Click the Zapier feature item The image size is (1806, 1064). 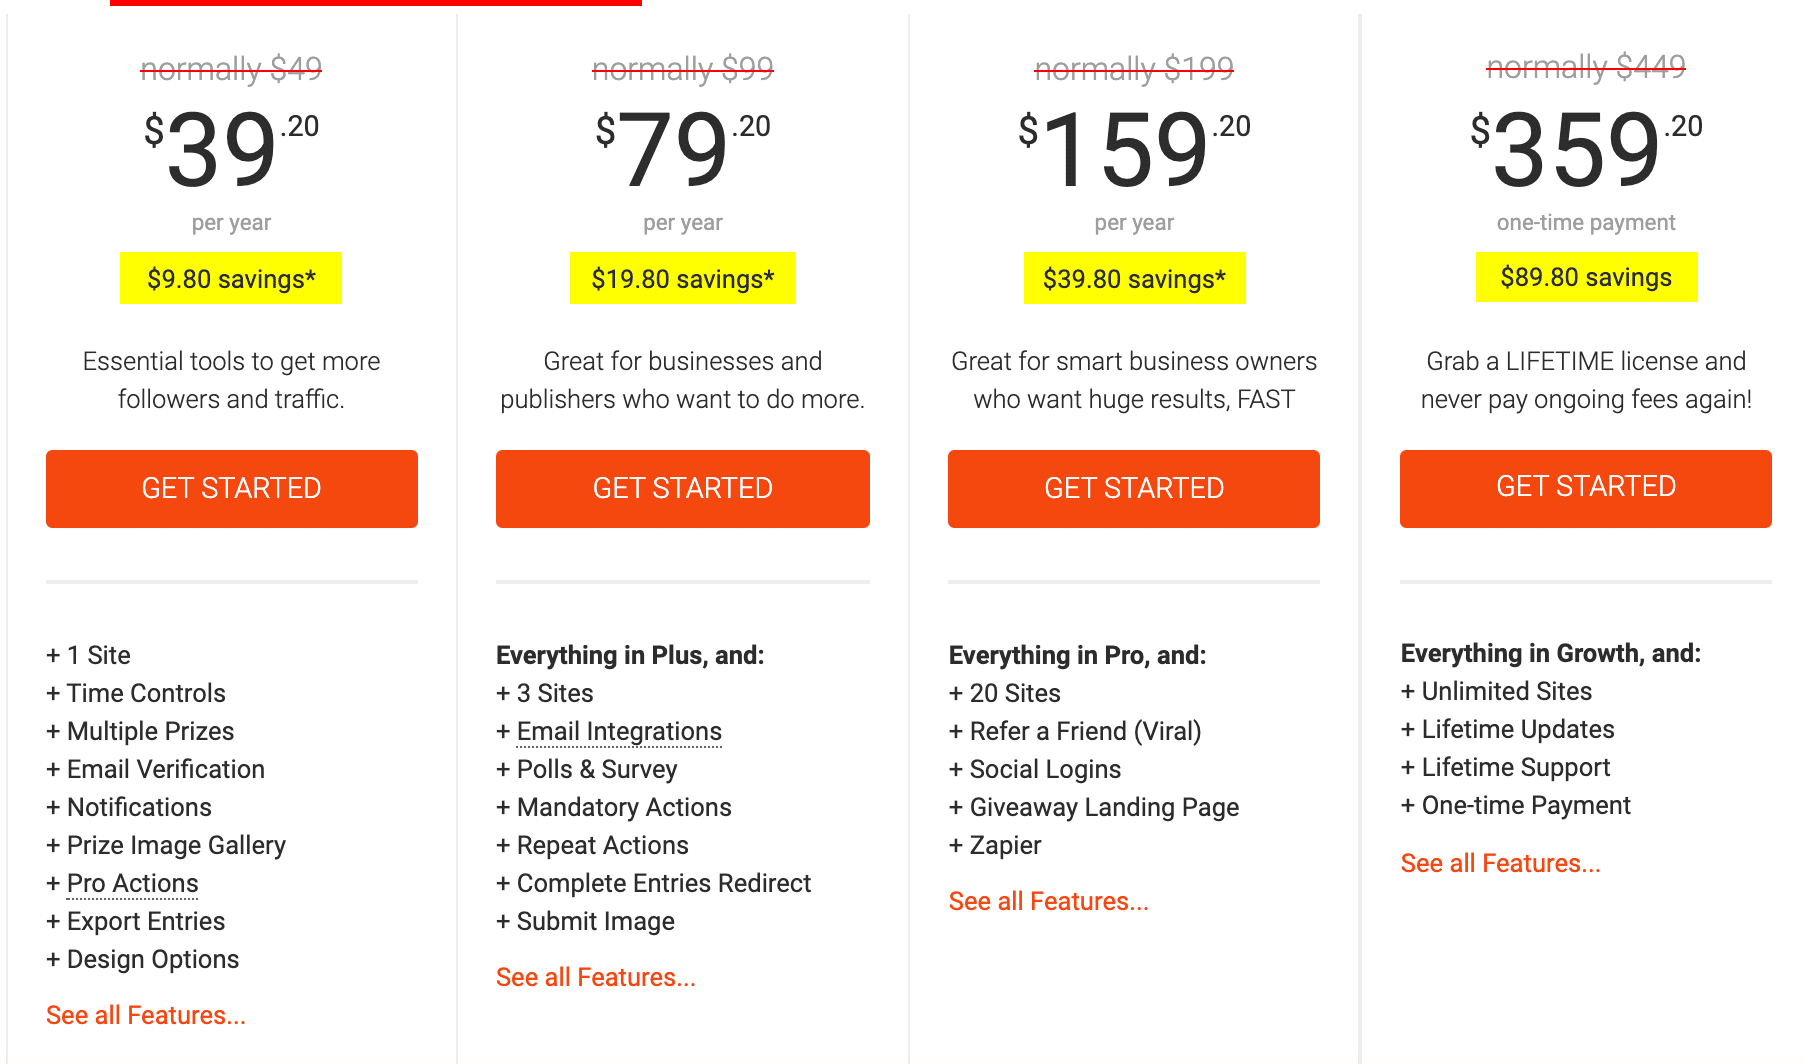1005,845
